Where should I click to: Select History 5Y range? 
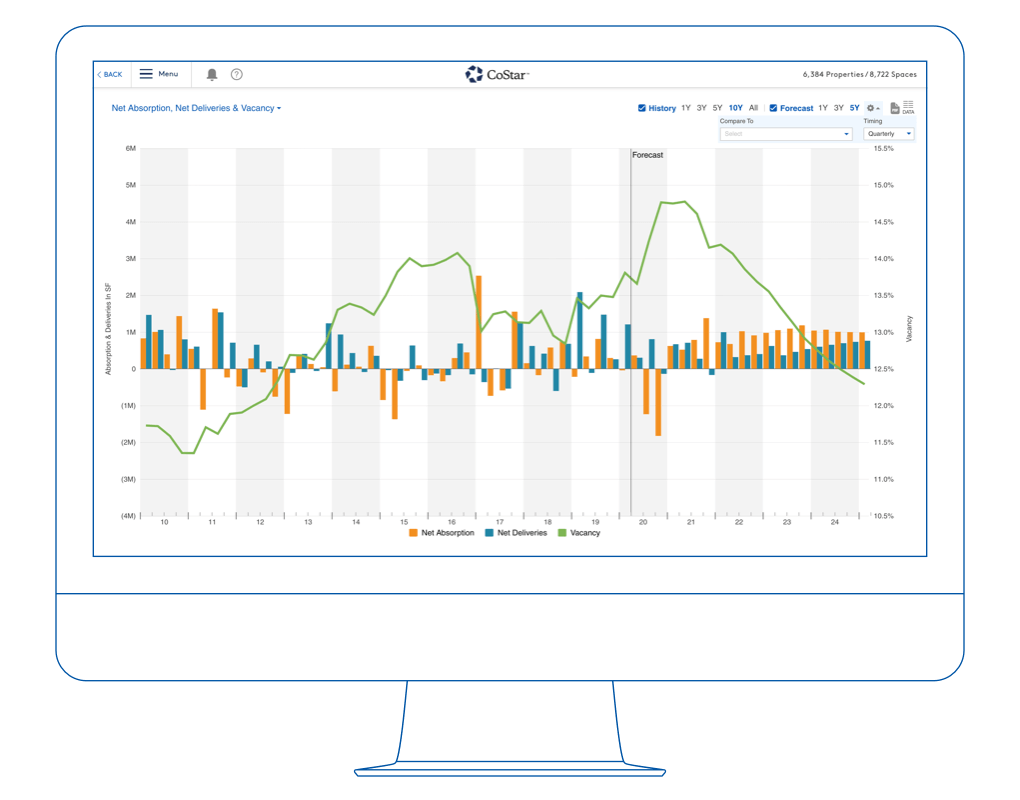click(x=717, y=108)
